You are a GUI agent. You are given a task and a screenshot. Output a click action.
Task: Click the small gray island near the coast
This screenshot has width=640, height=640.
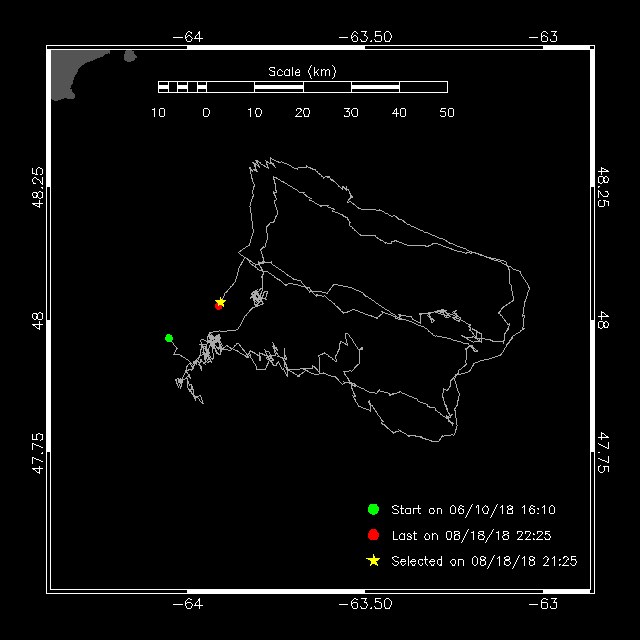pyautogui.click(x=130, y=56)
